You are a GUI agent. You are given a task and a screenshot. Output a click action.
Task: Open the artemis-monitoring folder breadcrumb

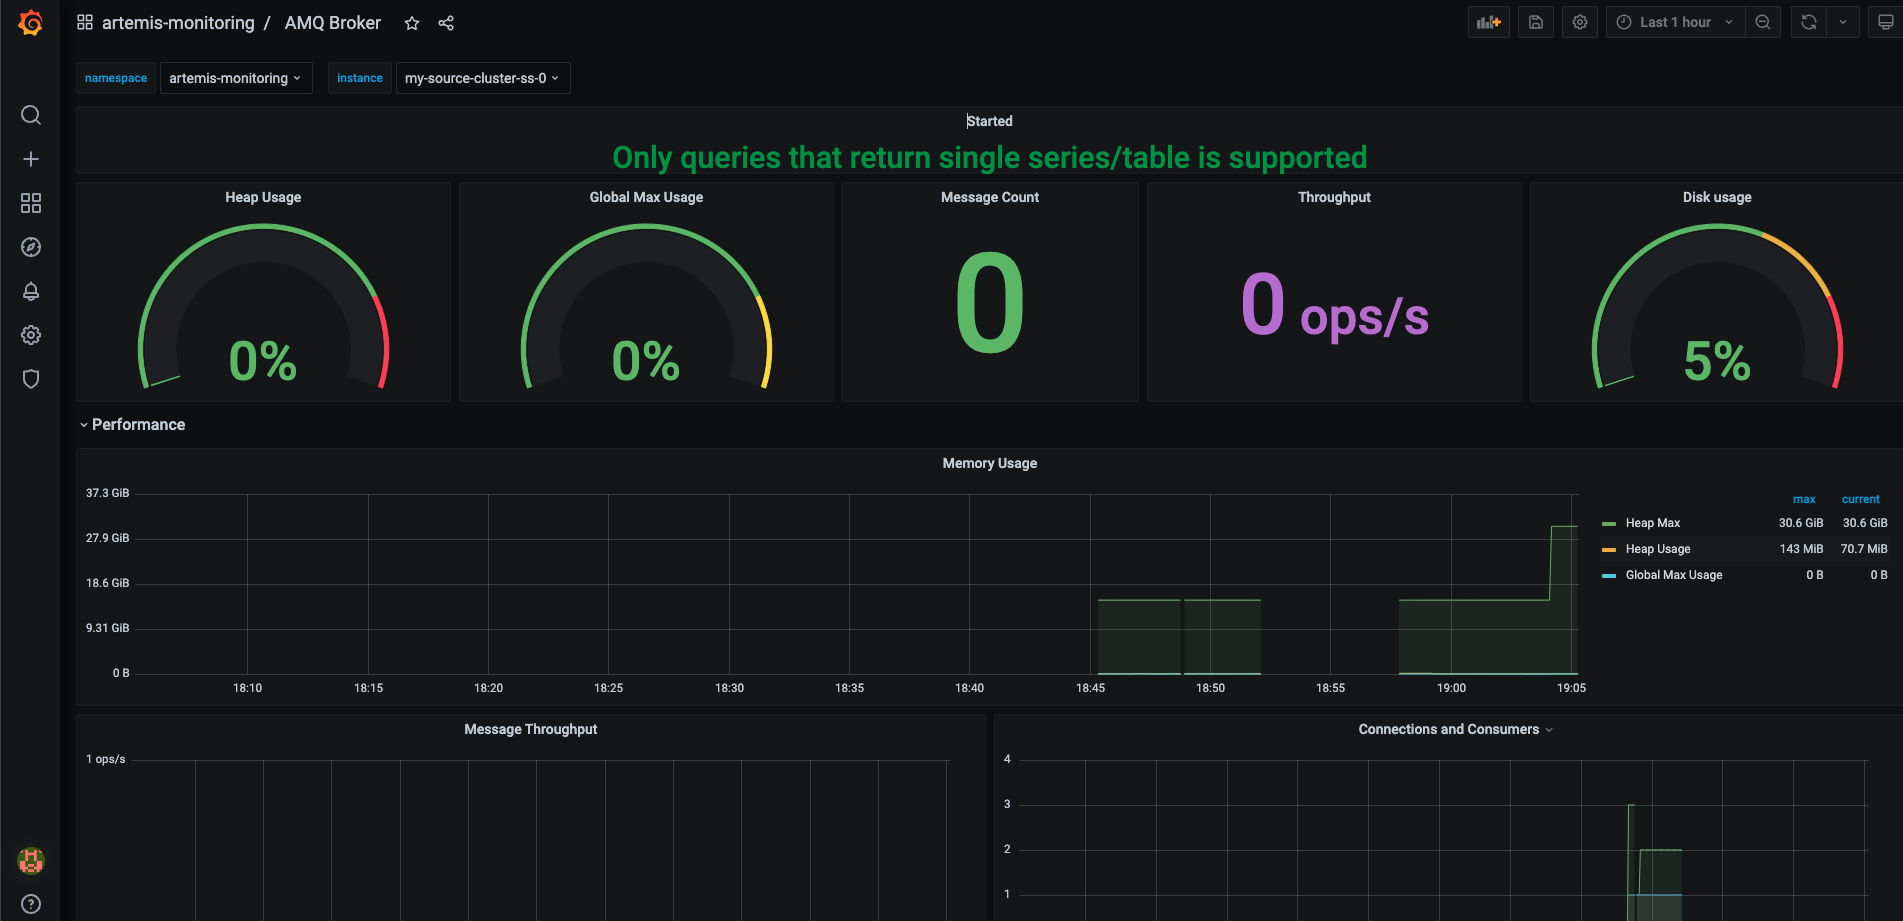coord(178,22)
